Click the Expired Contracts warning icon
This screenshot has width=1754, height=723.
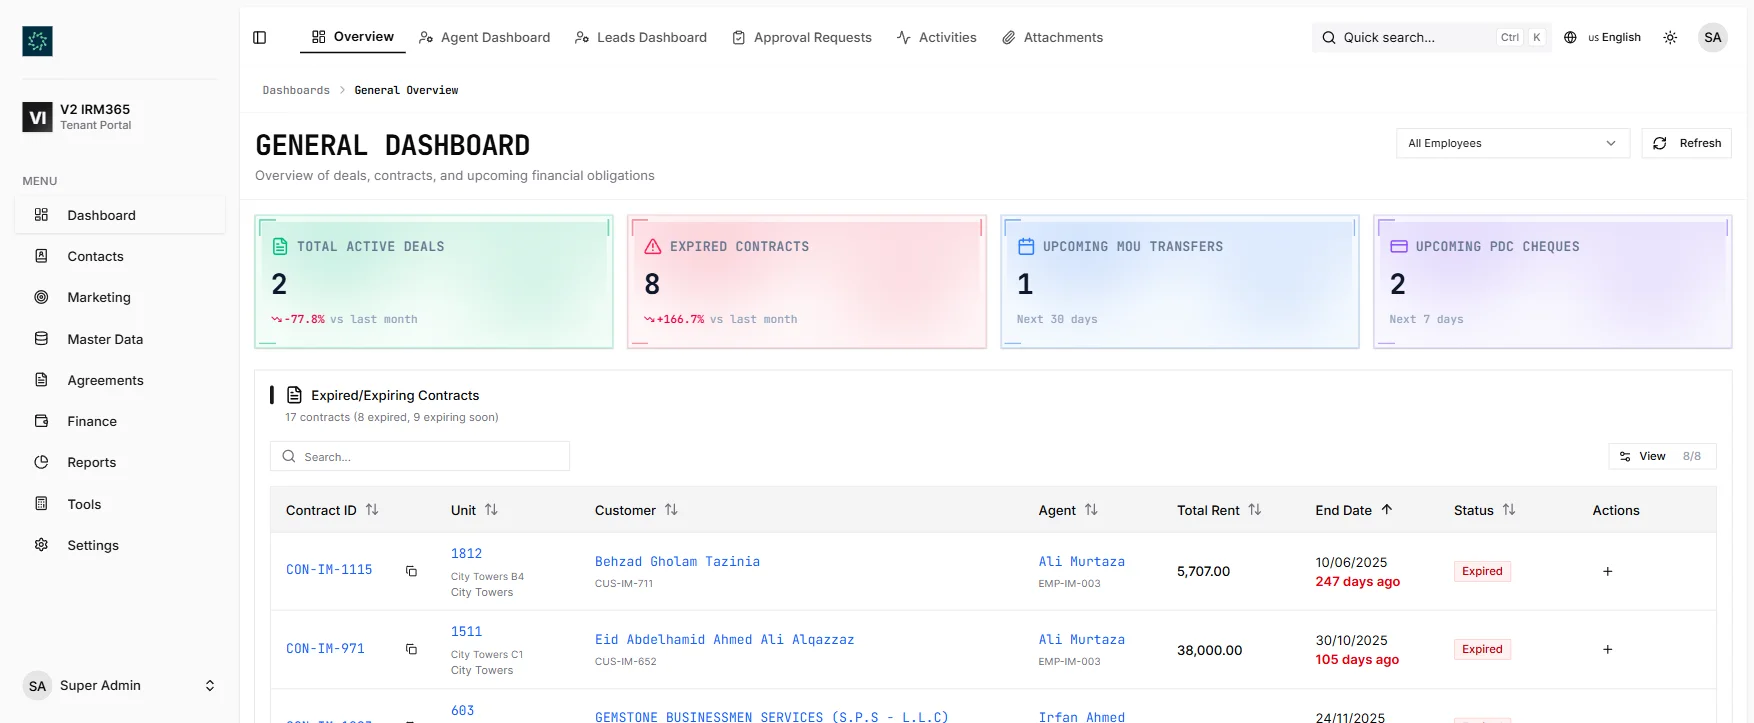pyautogui.click(x=653, y=246)
